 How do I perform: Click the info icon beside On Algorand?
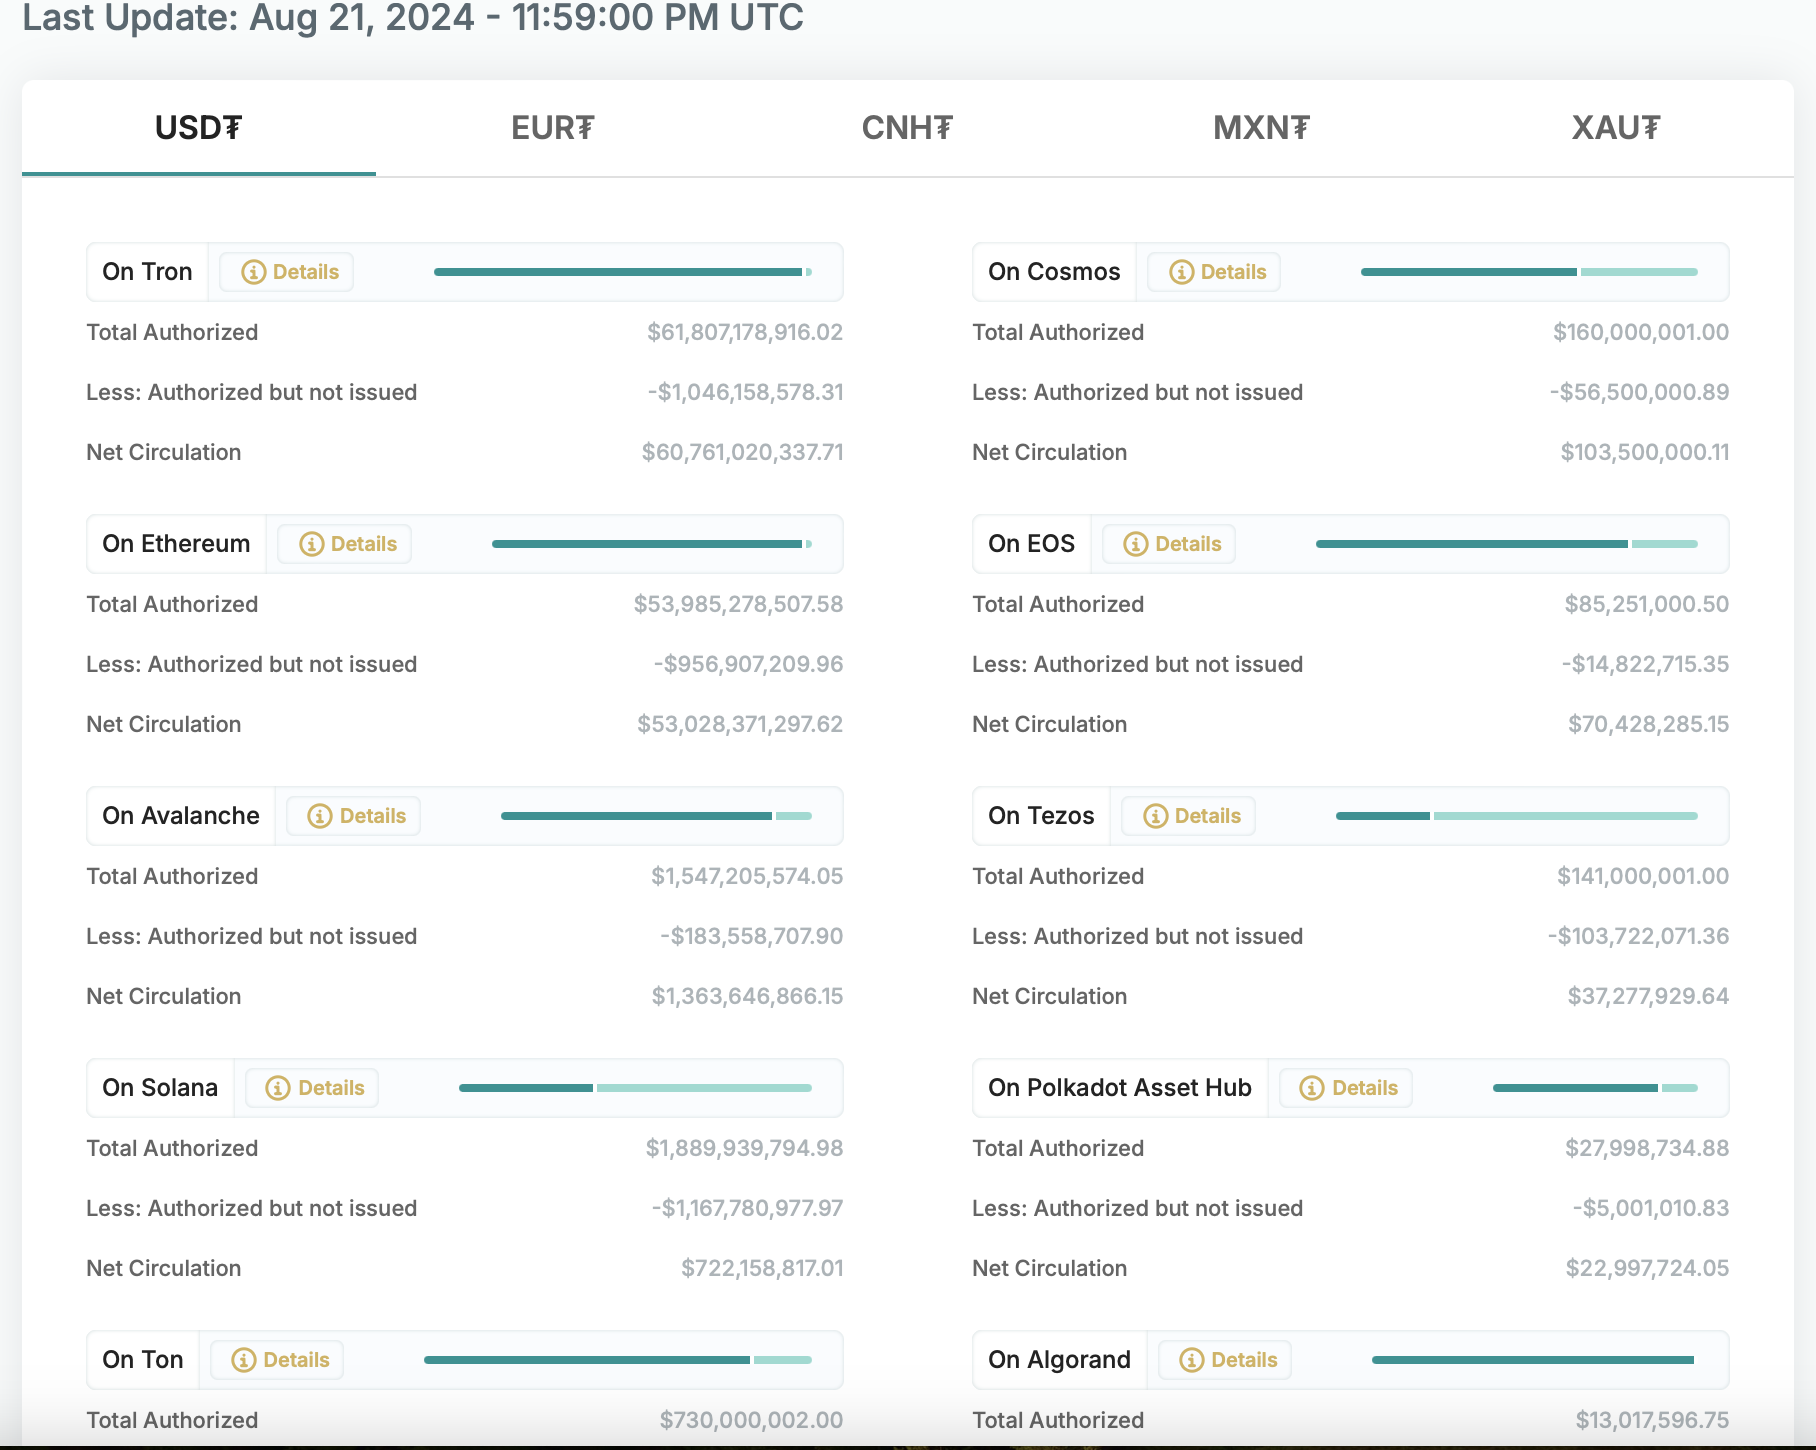click(x=1192, y=1360)
